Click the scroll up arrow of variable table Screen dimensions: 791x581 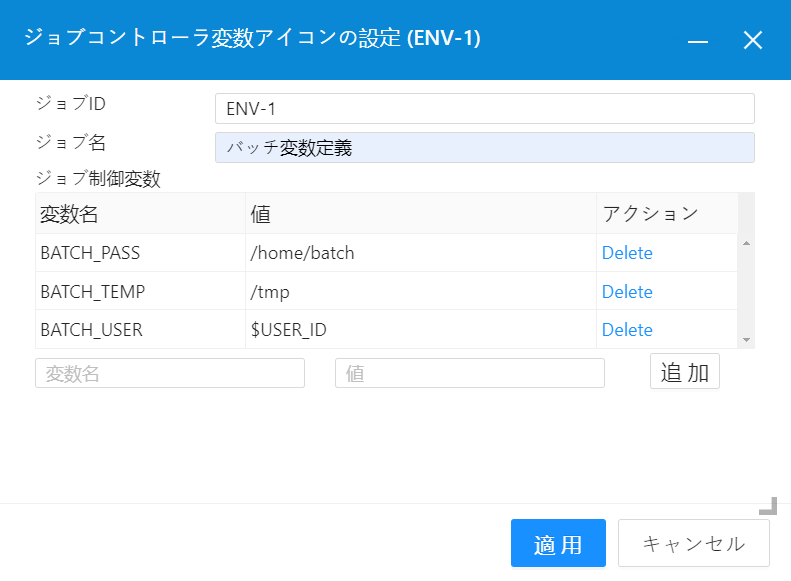point(746,243)
